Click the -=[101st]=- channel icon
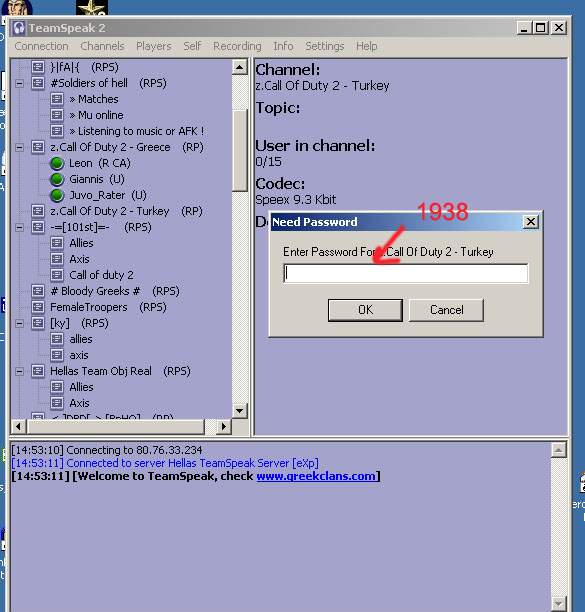This screenshot has height=612, width=585. [38, 227]
